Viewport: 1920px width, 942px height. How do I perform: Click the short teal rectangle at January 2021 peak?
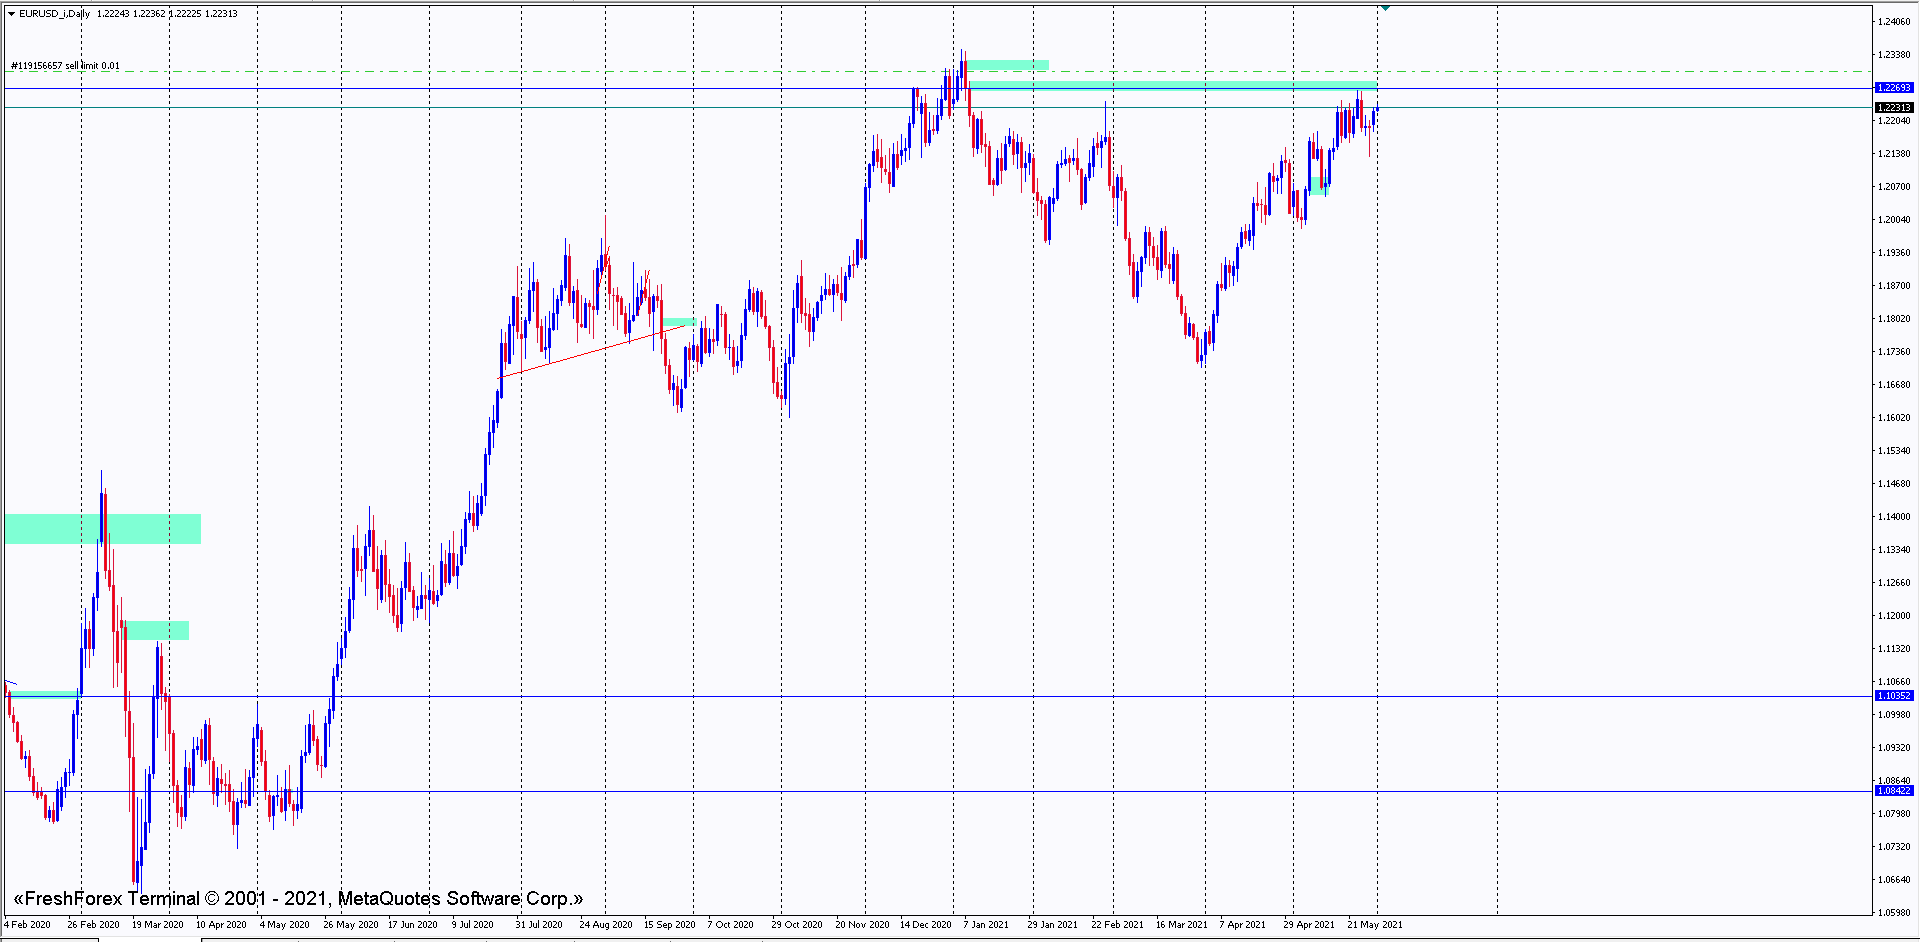pyautogui.click(x=1008, y=65)
